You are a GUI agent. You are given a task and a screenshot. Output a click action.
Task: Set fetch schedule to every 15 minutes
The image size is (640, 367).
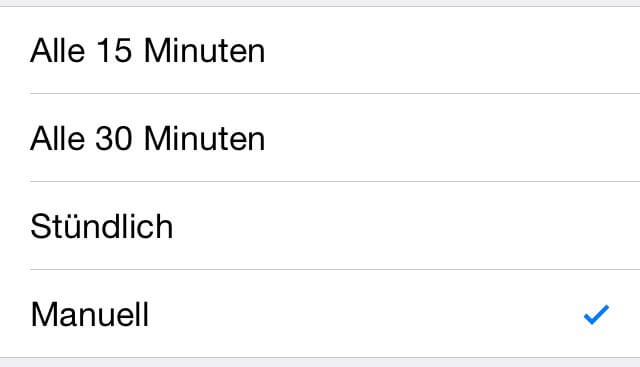(x=320, y=50)
